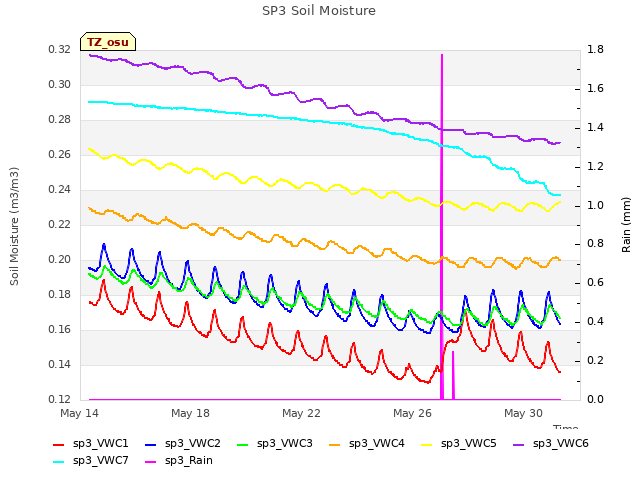Toggle sp3_VWC7 legend entry
Screen dimensions: 640x480
[x=91, y=460]
